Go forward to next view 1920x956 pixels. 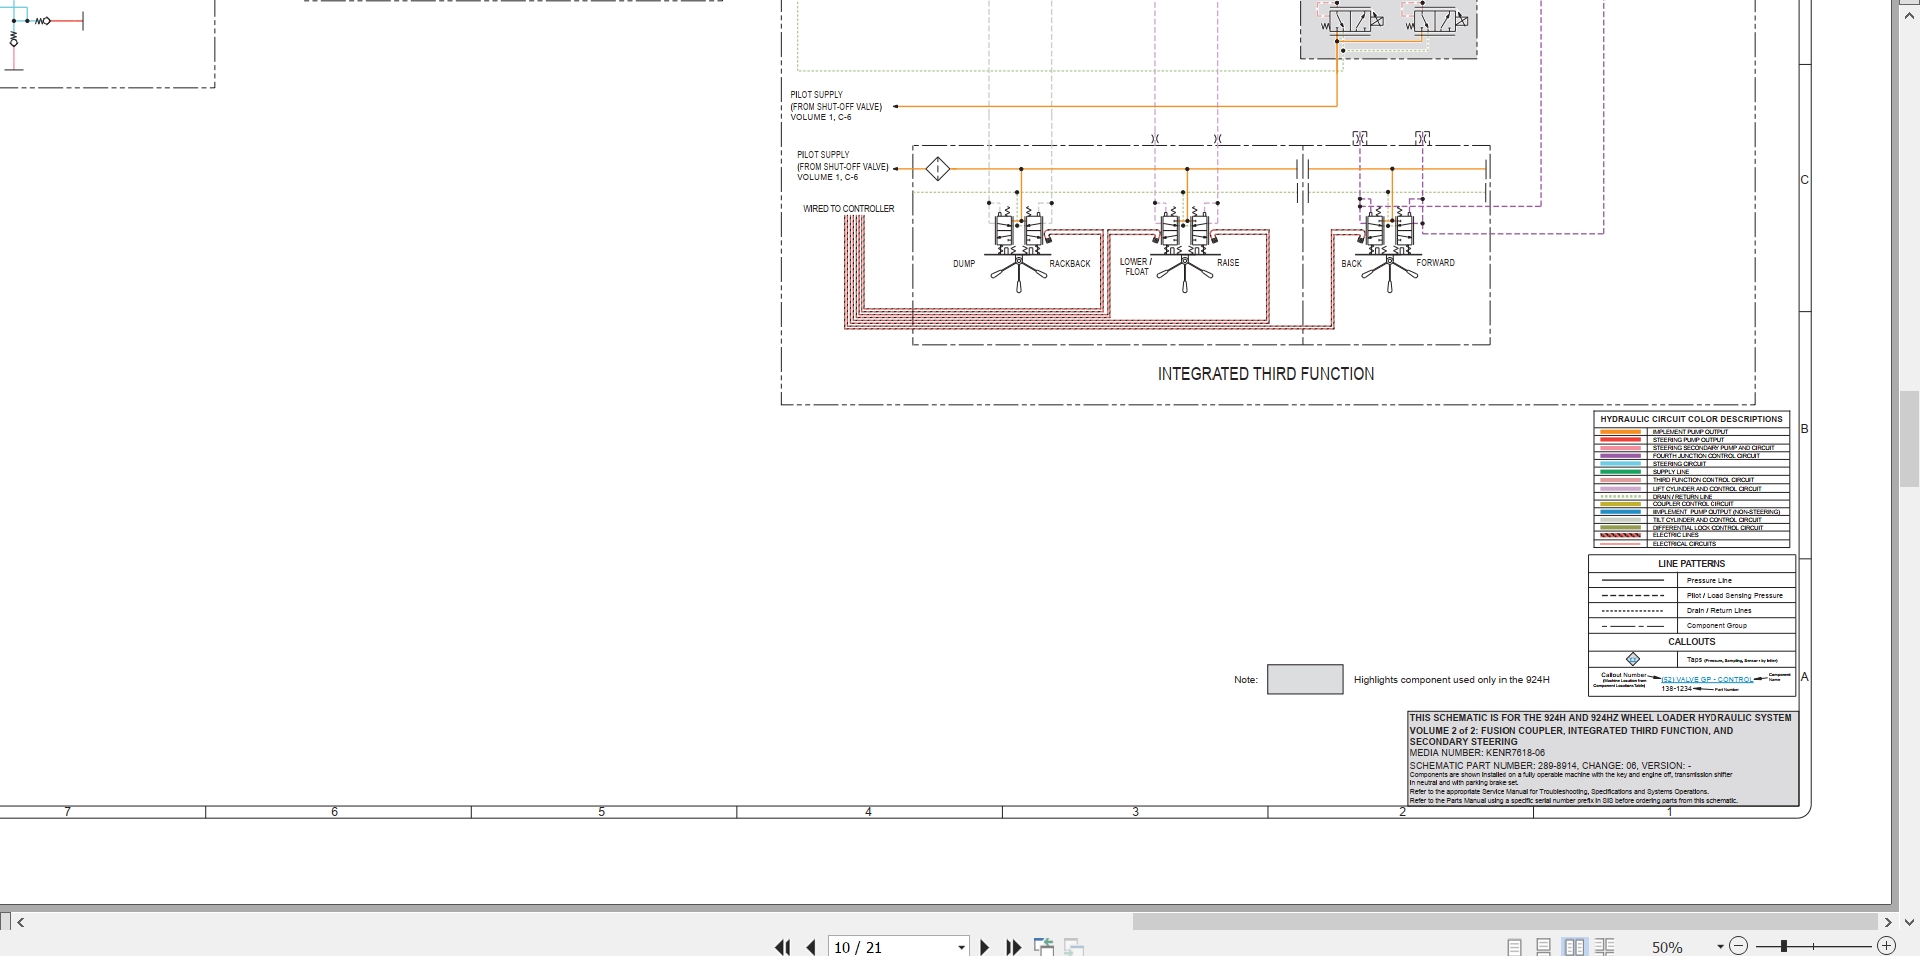point(1074,947)
